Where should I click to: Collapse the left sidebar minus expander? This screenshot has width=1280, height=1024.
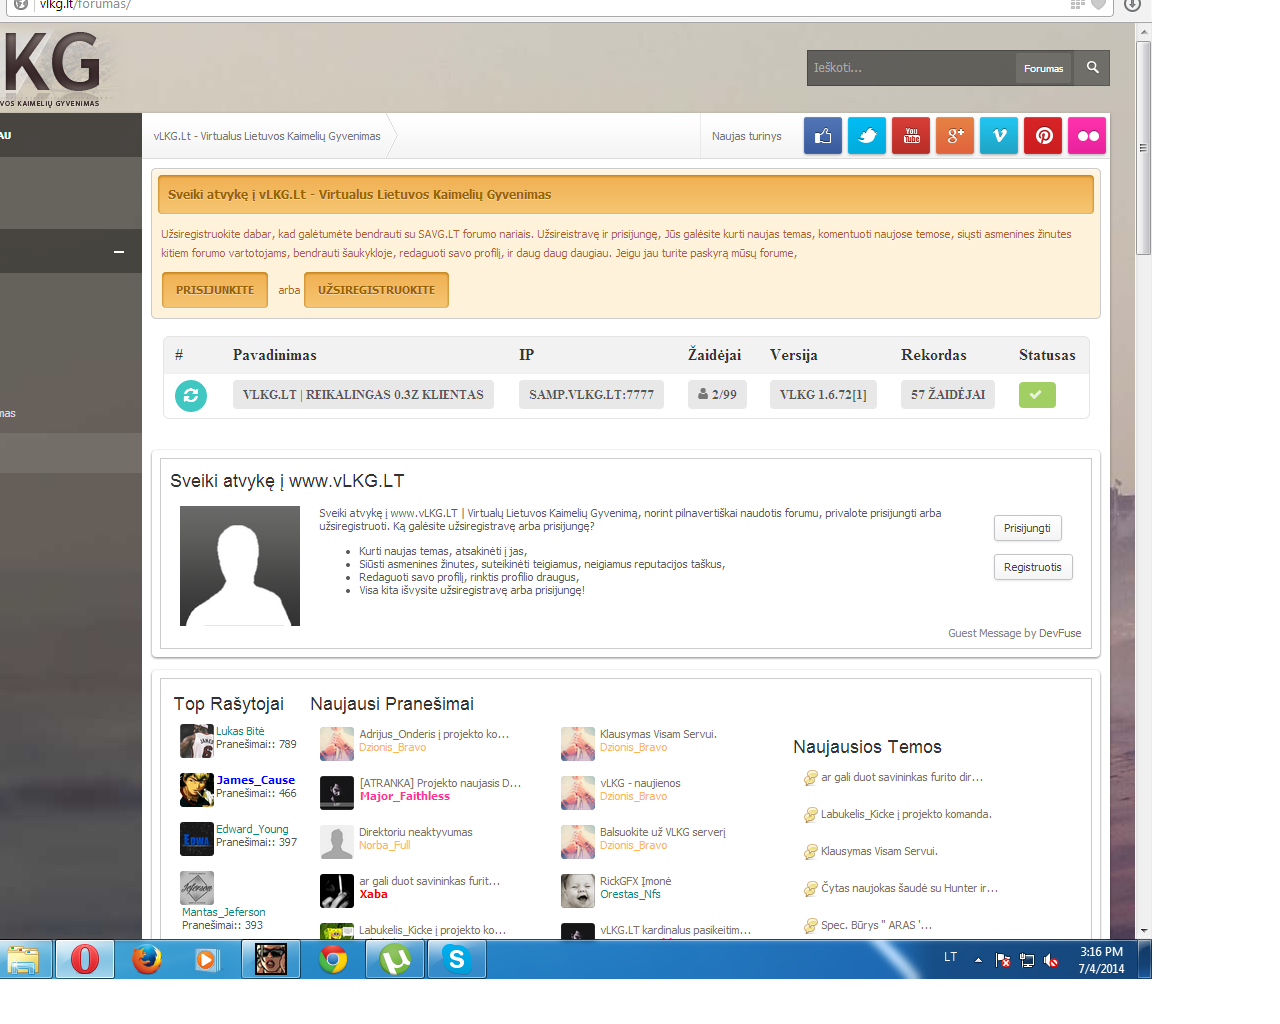(x=119, y=252)
